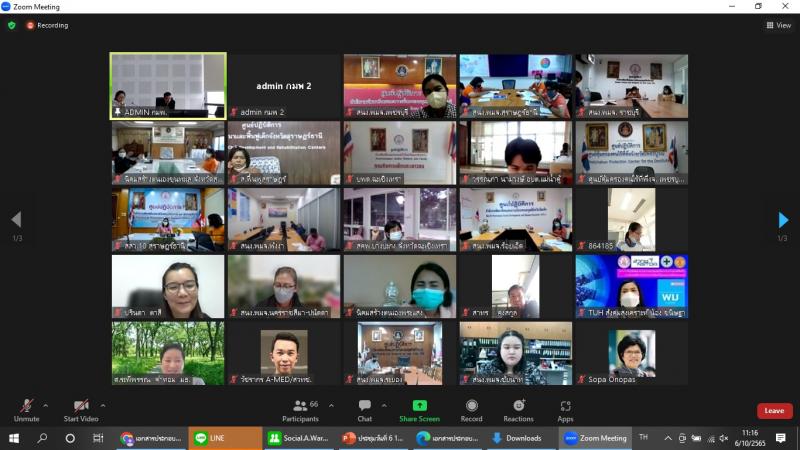This screenshot has height=450, width=800.
Task: Click Share Screen button
Action: pyautogui.click(x=419, y=411)
